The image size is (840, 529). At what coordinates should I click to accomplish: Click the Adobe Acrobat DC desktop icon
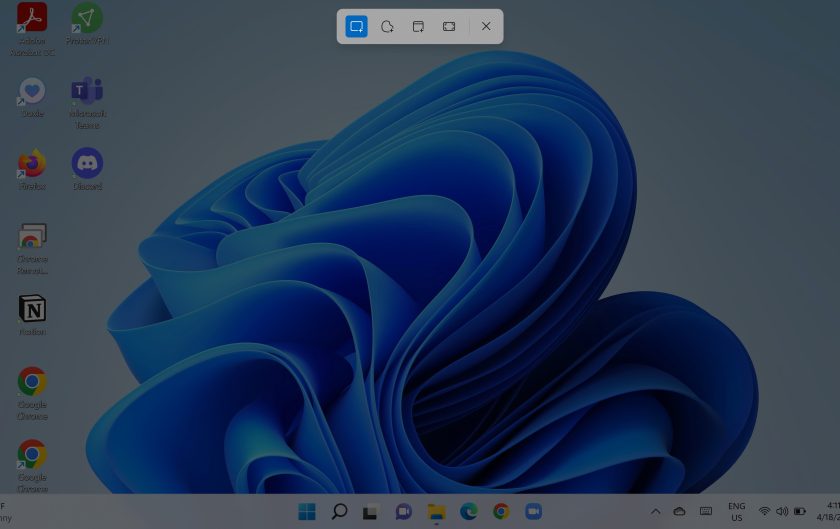[x=32, y=19]
